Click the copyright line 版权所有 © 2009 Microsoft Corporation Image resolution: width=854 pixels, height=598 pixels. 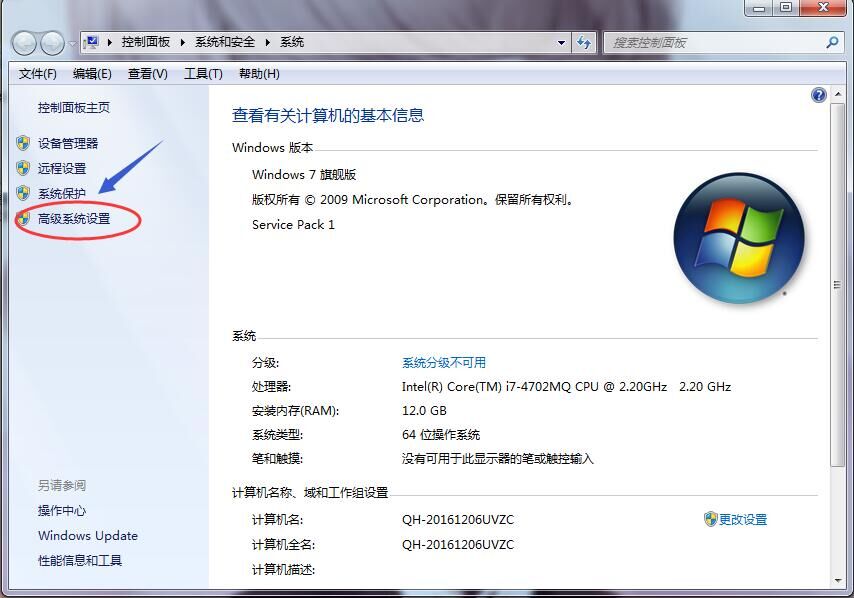(413, 199)
